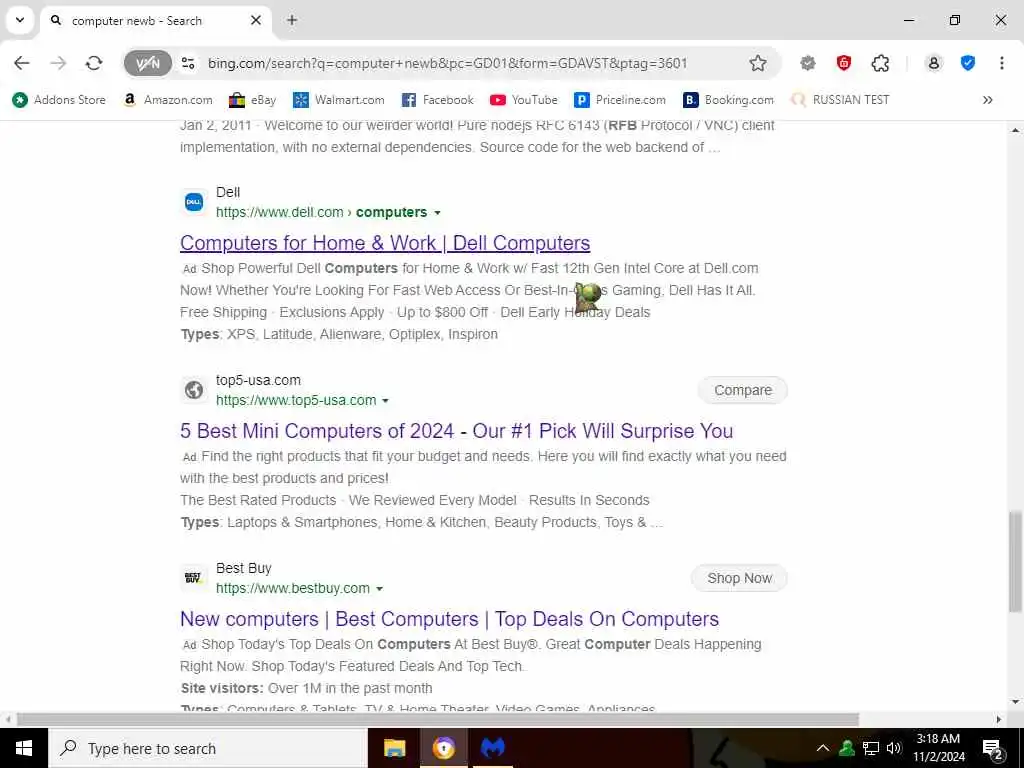Screen dimensions: 1024x768
Task: Open the Priceline.com bookmark
Action: (x=620, y=100)
